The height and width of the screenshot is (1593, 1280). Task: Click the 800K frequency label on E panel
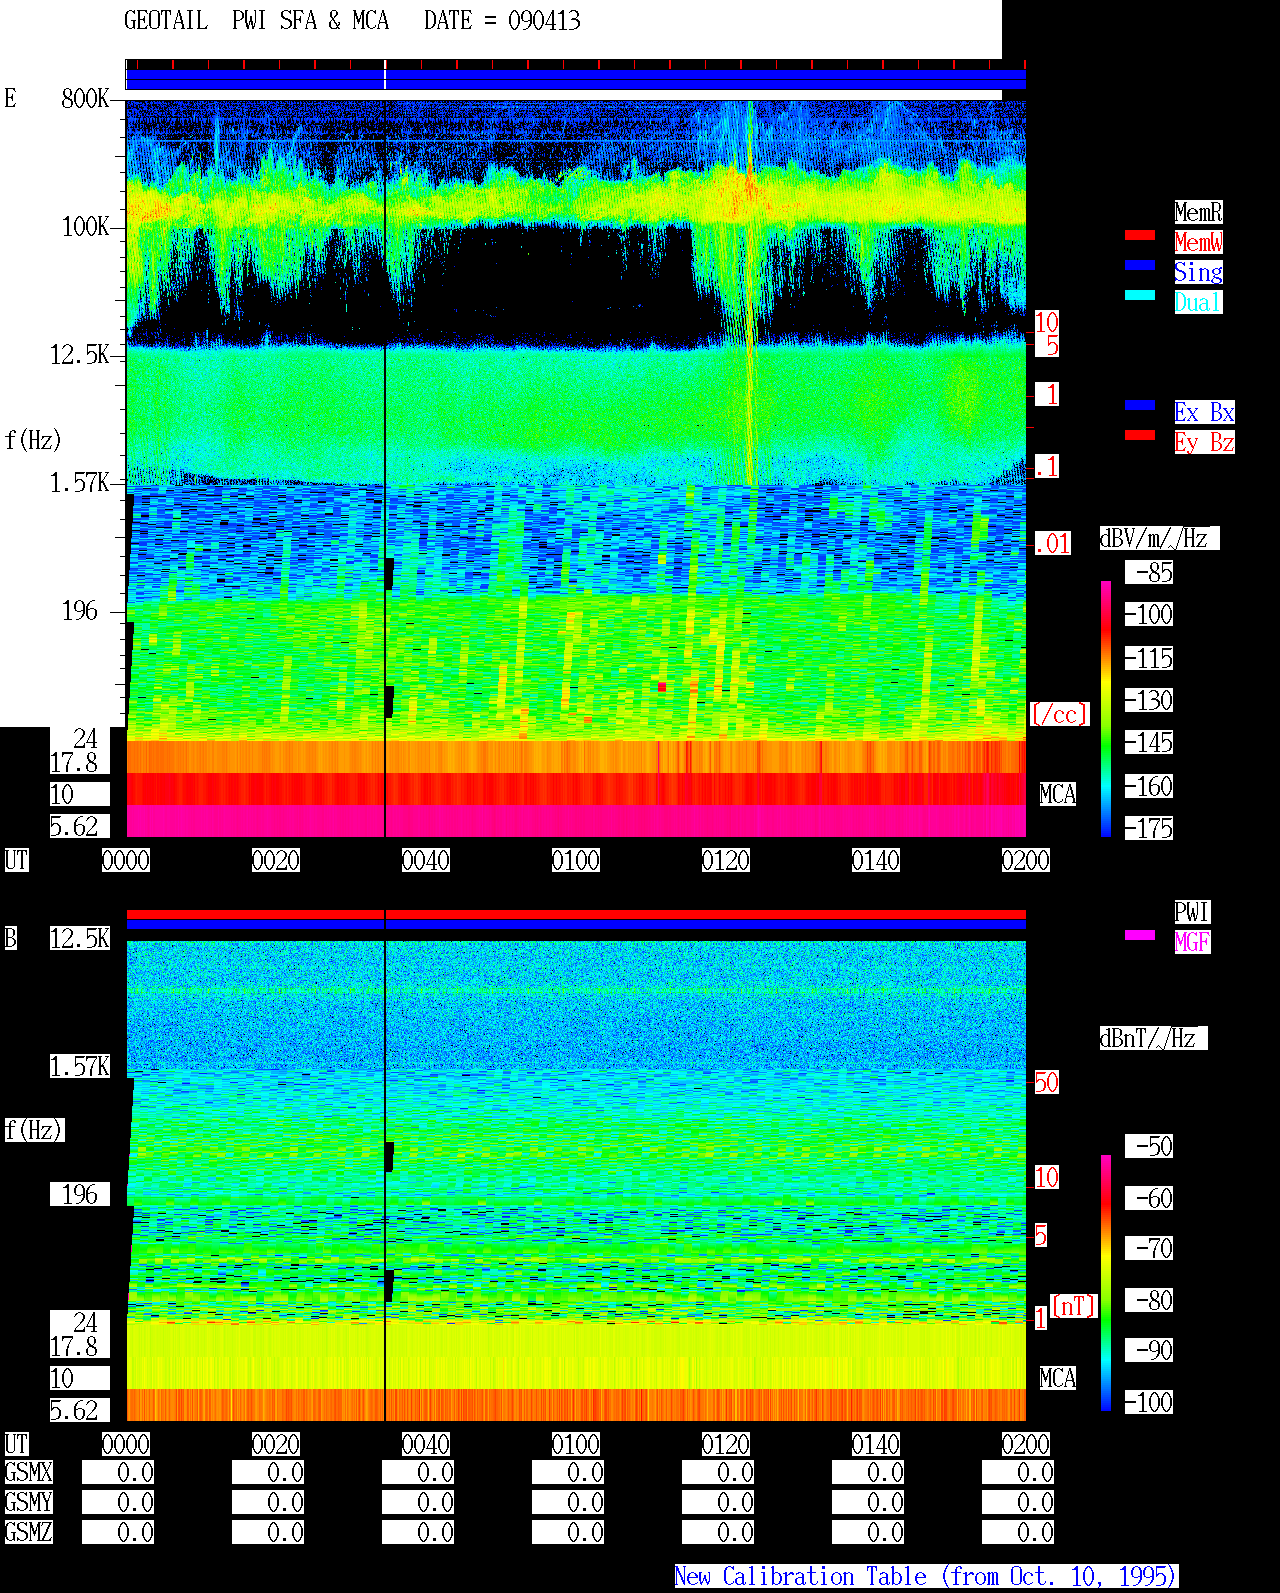click(86, 98)
